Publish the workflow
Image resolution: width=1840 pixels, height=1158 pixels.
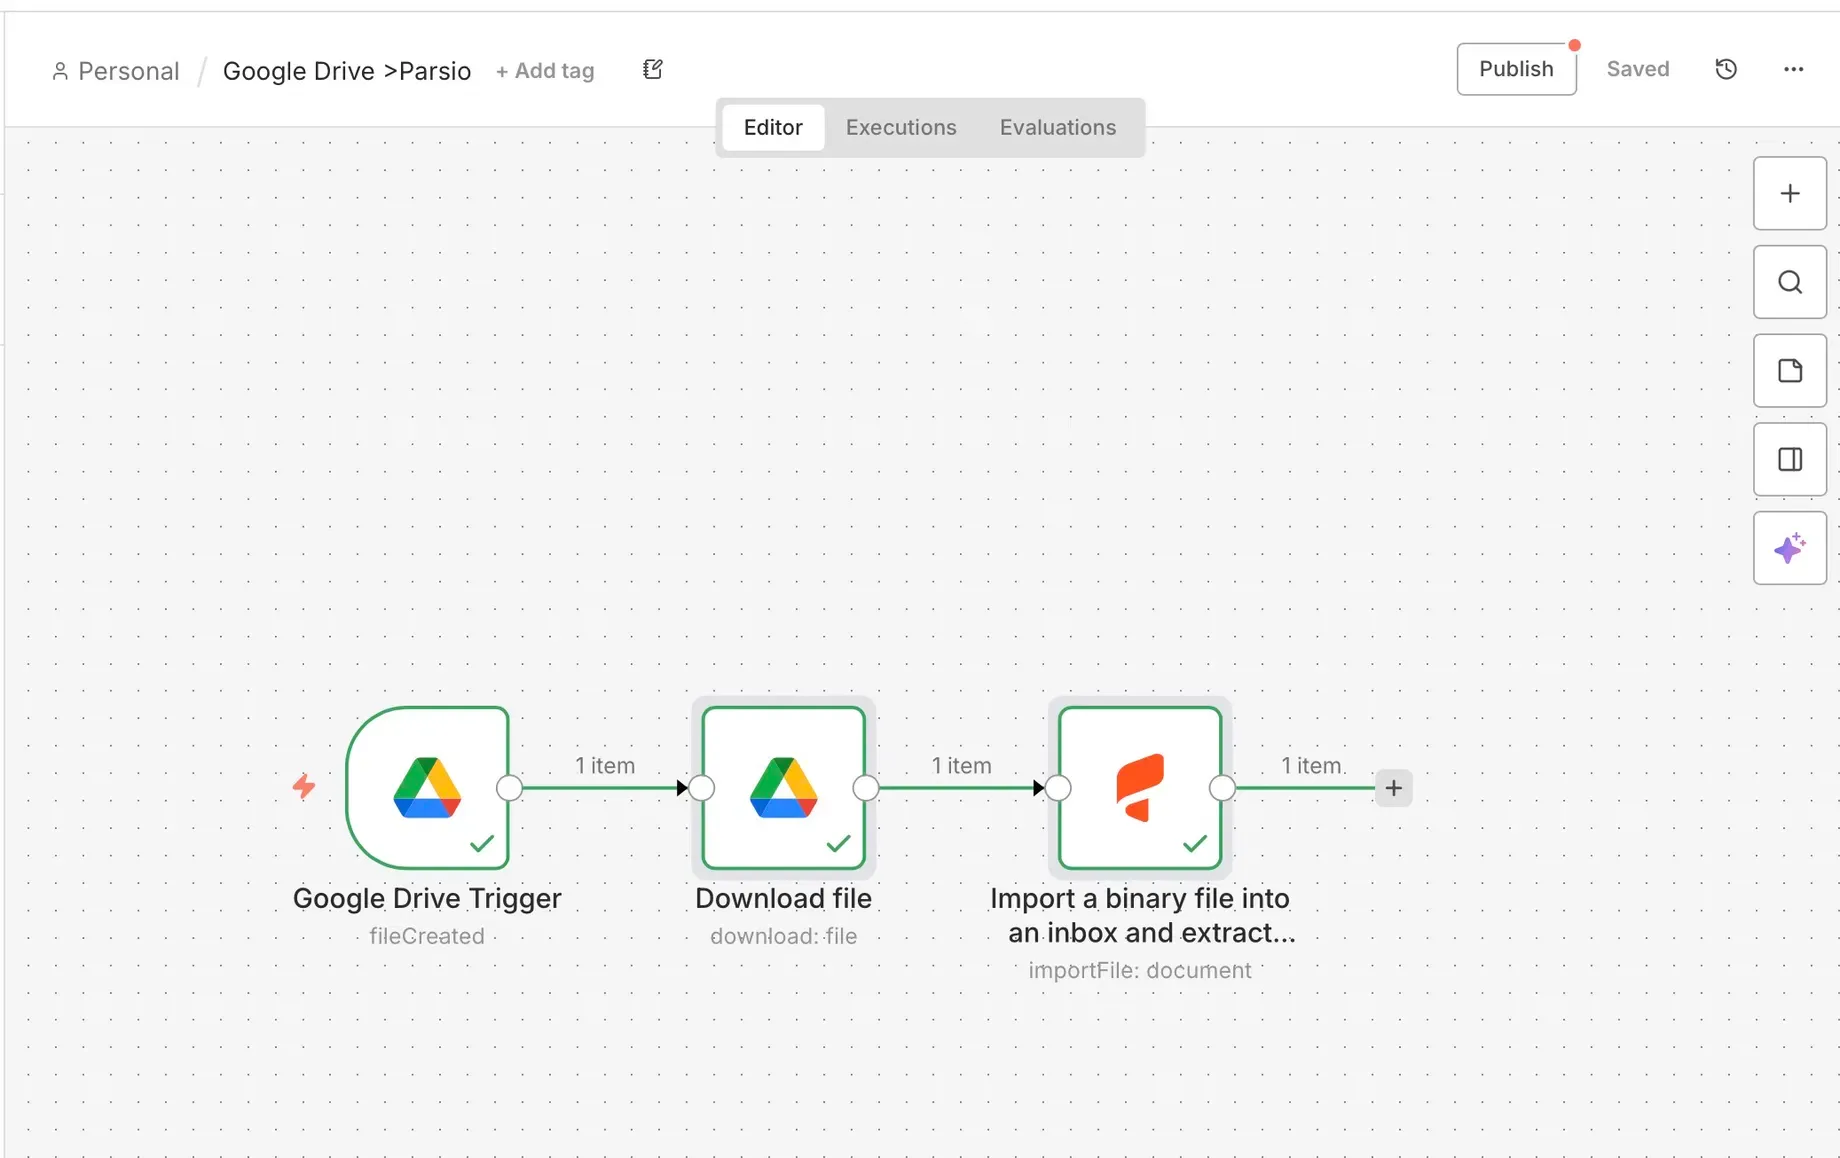click(x=1515, y=69)
